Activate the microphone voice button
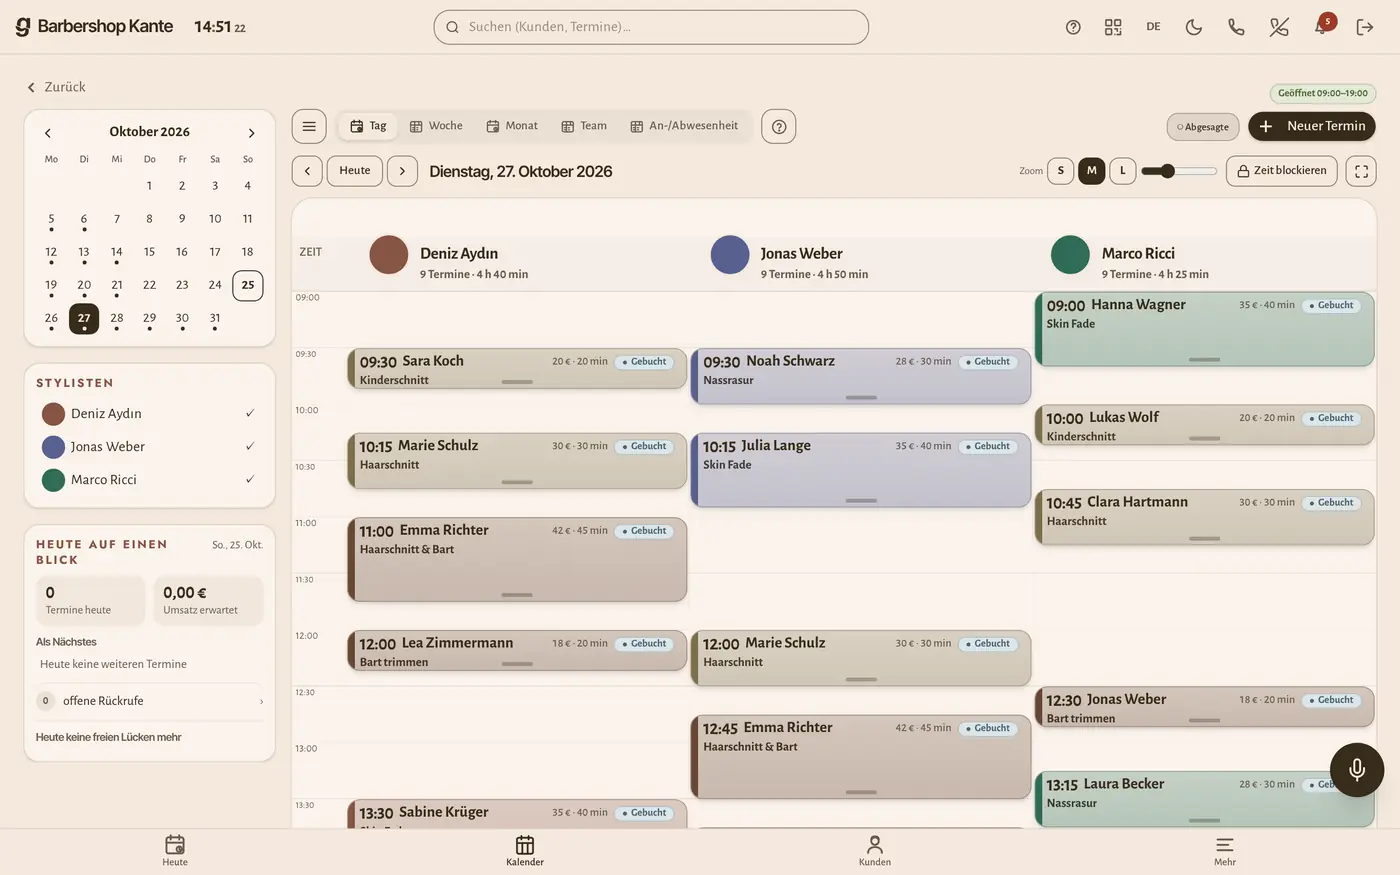 1357,769
